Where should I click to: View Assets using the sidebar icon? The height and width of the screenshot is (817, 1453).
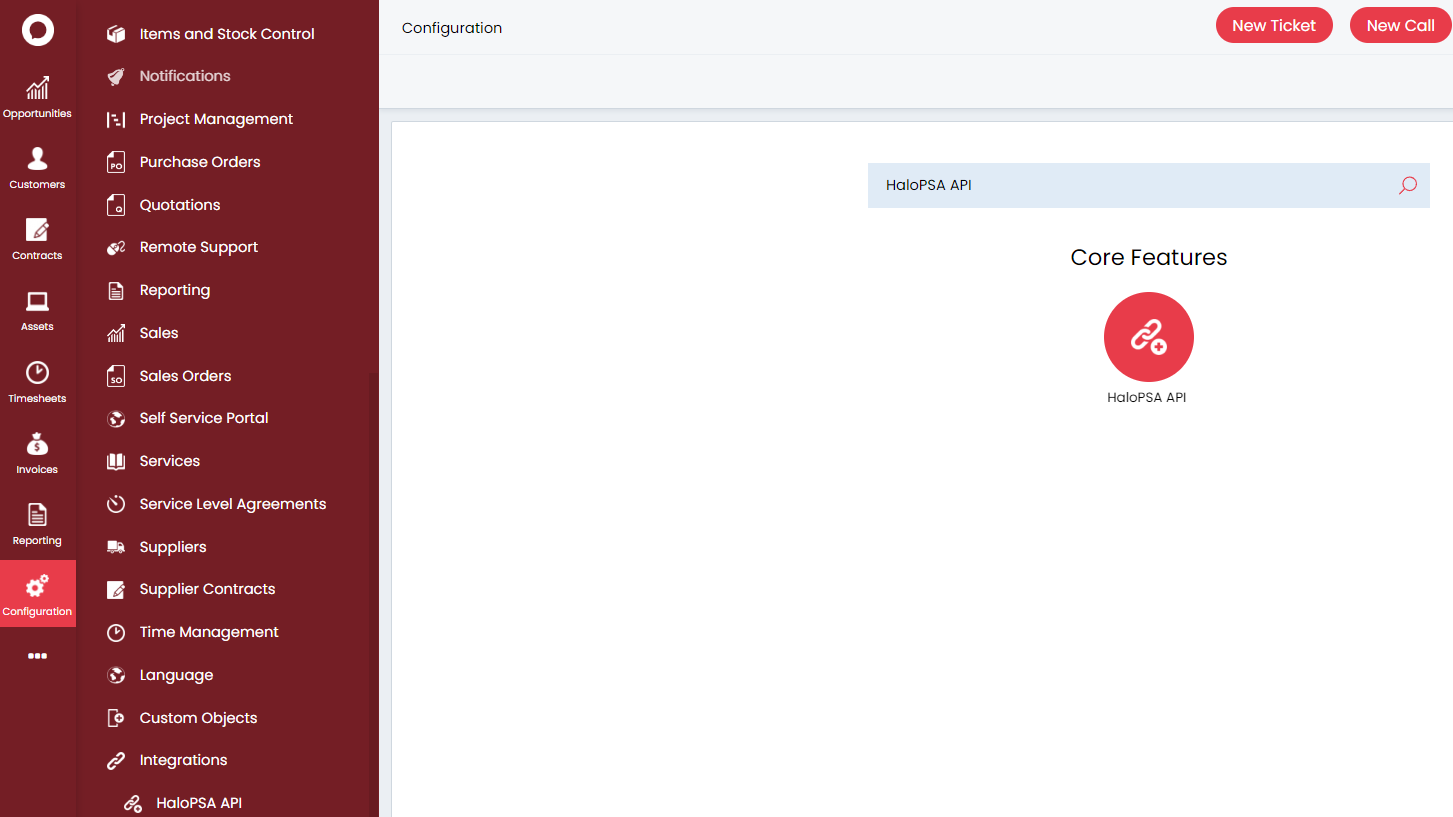(x=37, y=308)
